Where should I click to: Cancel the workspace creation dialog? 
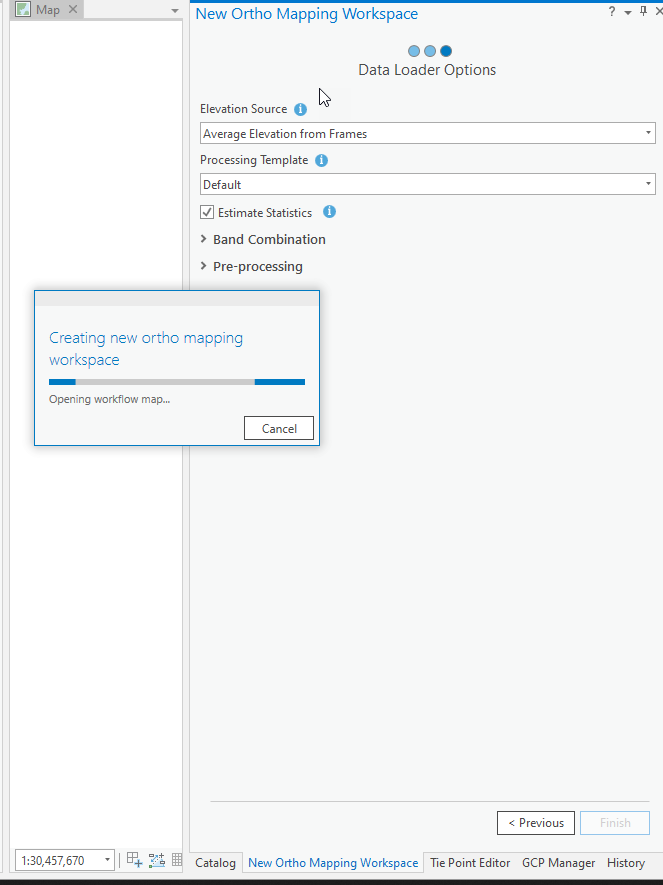click(x=279, y=428)
